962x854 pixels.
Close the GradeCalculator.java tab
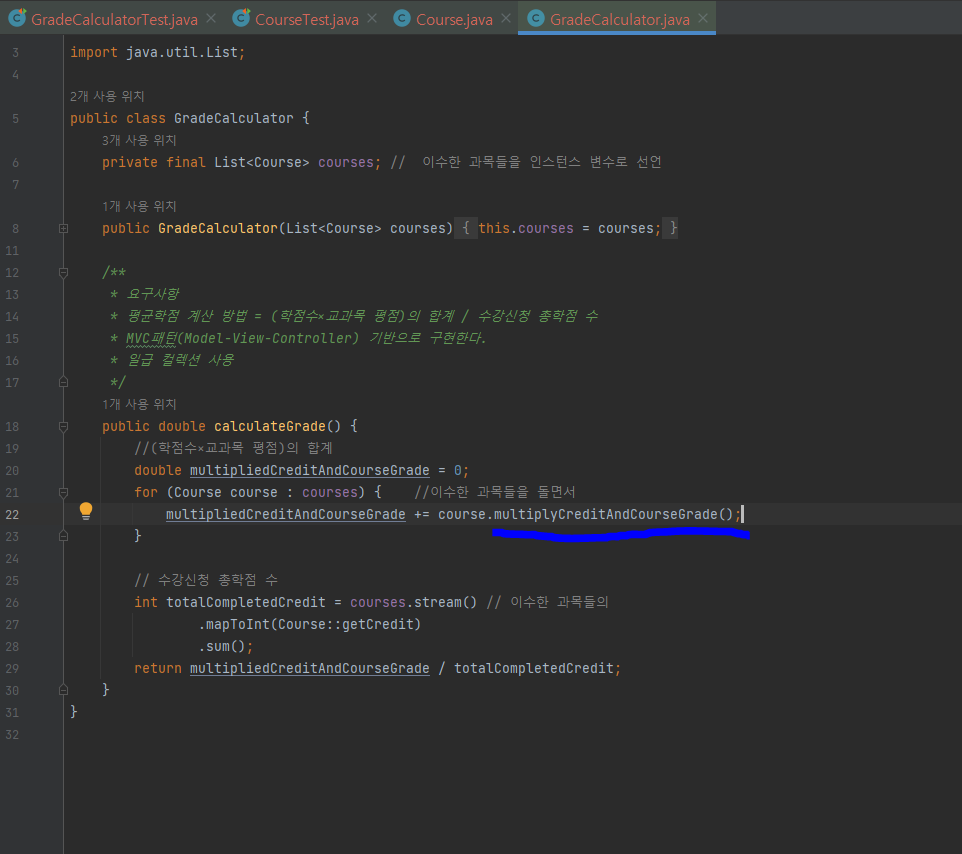[x=703, y=18]
